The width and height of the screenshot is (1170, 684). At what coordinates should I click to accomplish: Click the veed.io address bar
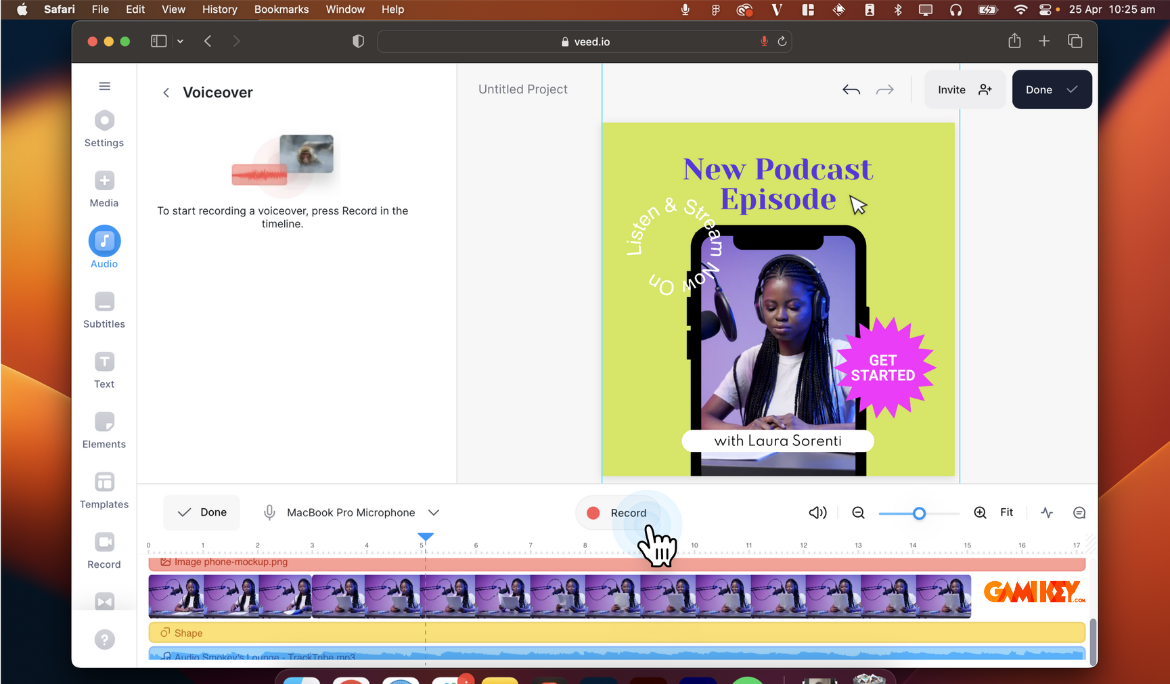tap(584, 42)
